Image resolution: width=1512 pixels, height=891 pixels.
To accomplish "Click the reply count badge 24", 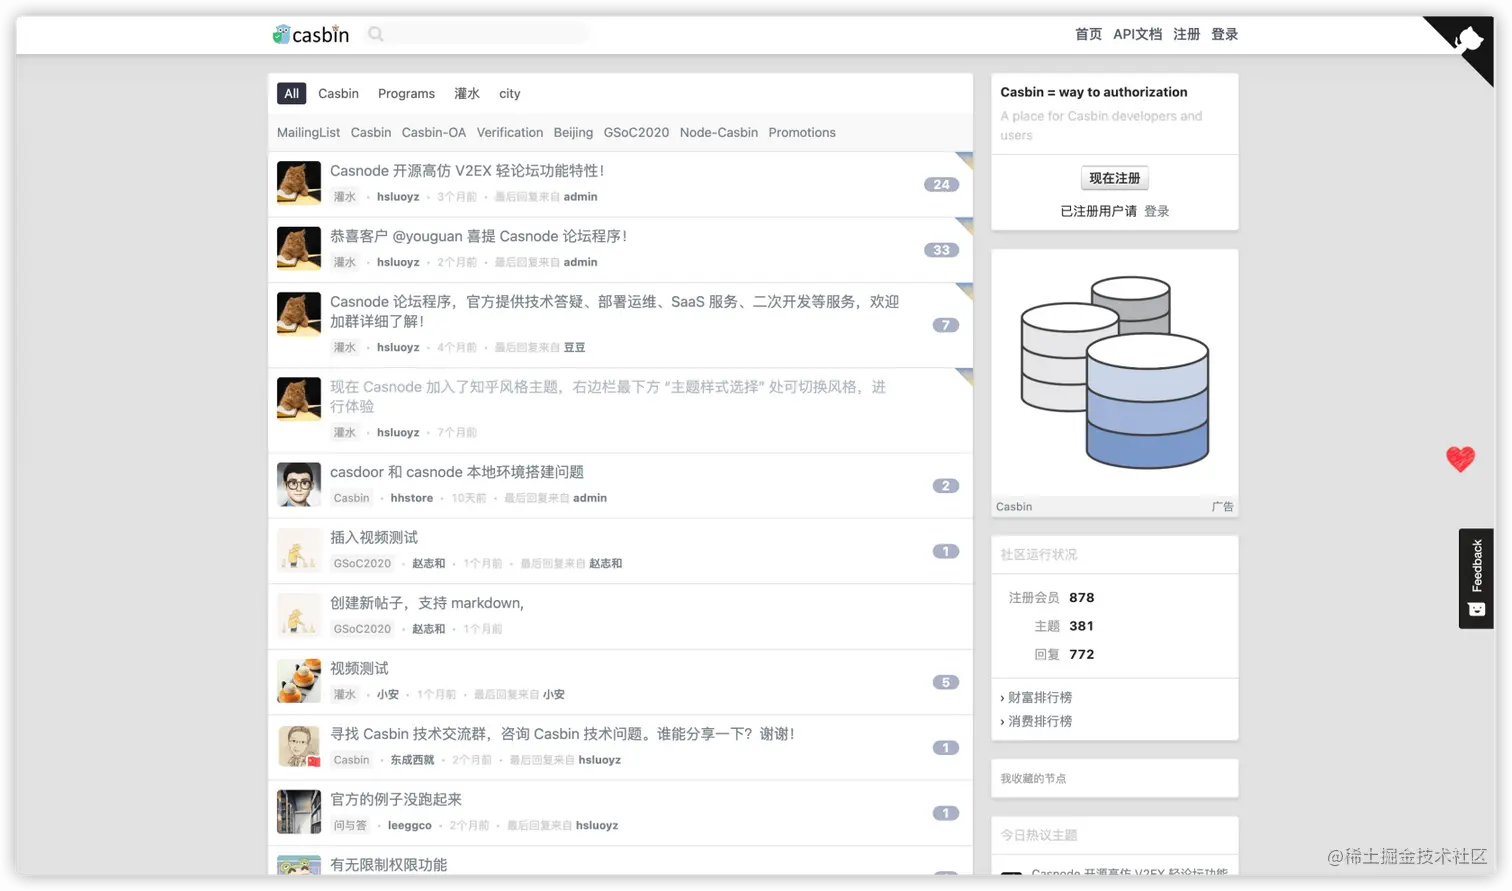I will pos(941,184).
